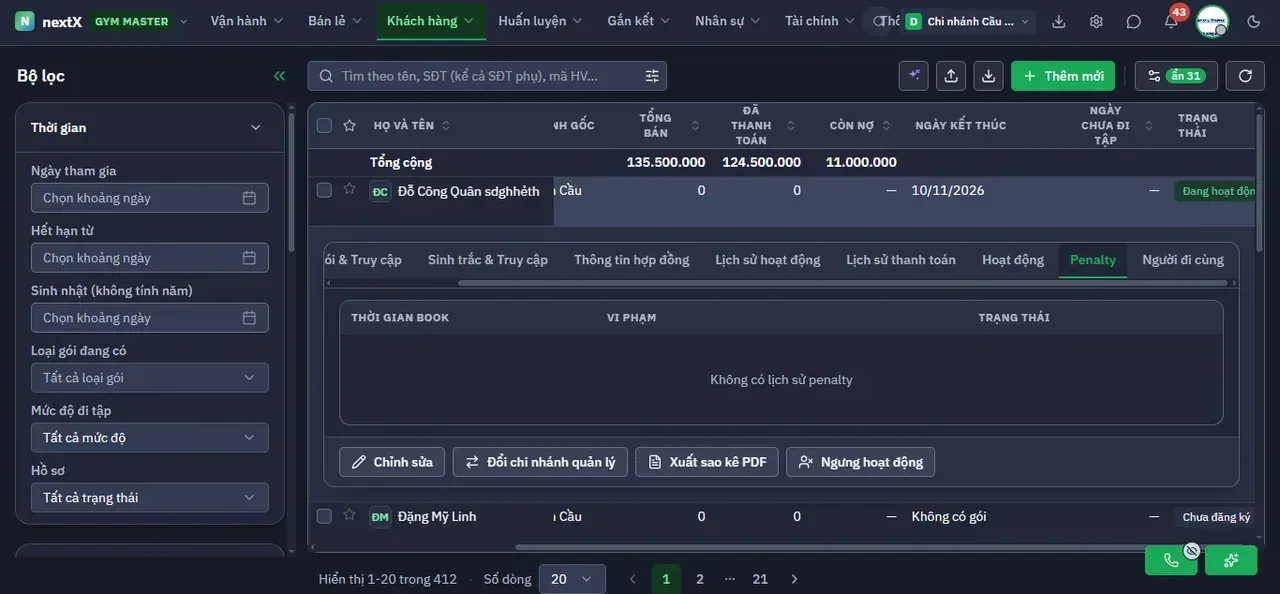Switch to the Thông tin hợp đồng tab

(x=632, y=260)
